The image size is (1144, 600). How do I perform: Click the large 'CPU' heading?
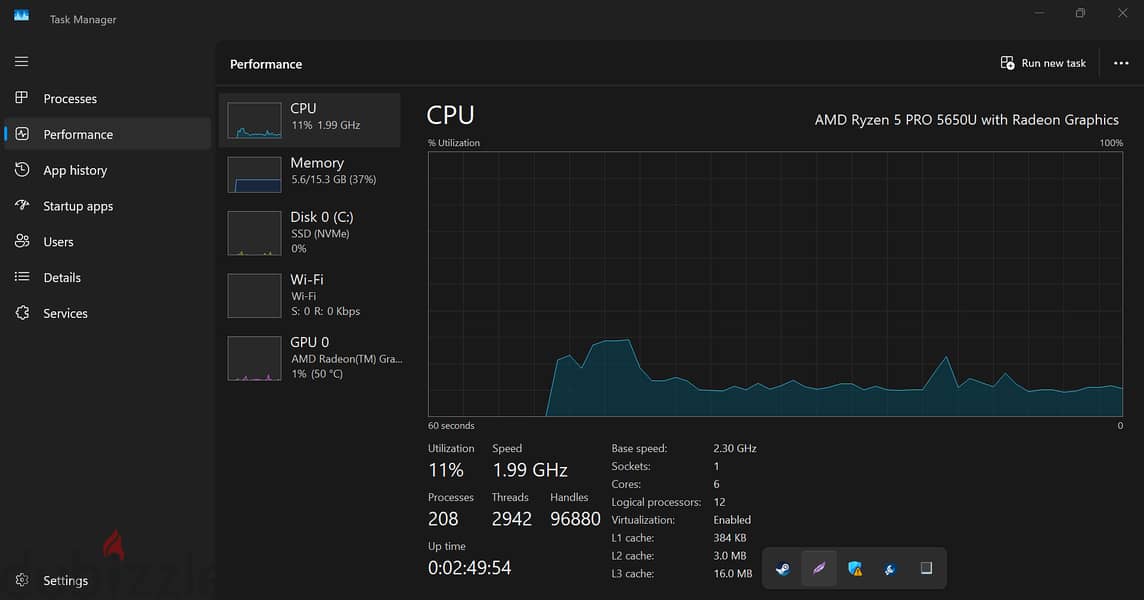[x=450, y=115]
